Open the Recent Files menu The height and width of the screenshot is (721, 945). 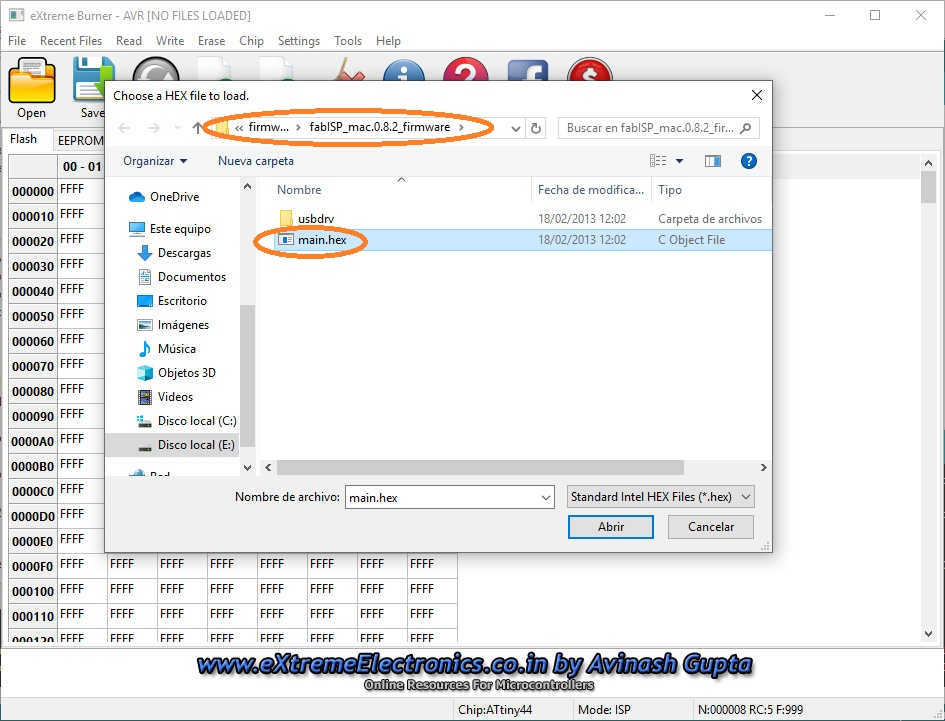click(x=71, y=41)
